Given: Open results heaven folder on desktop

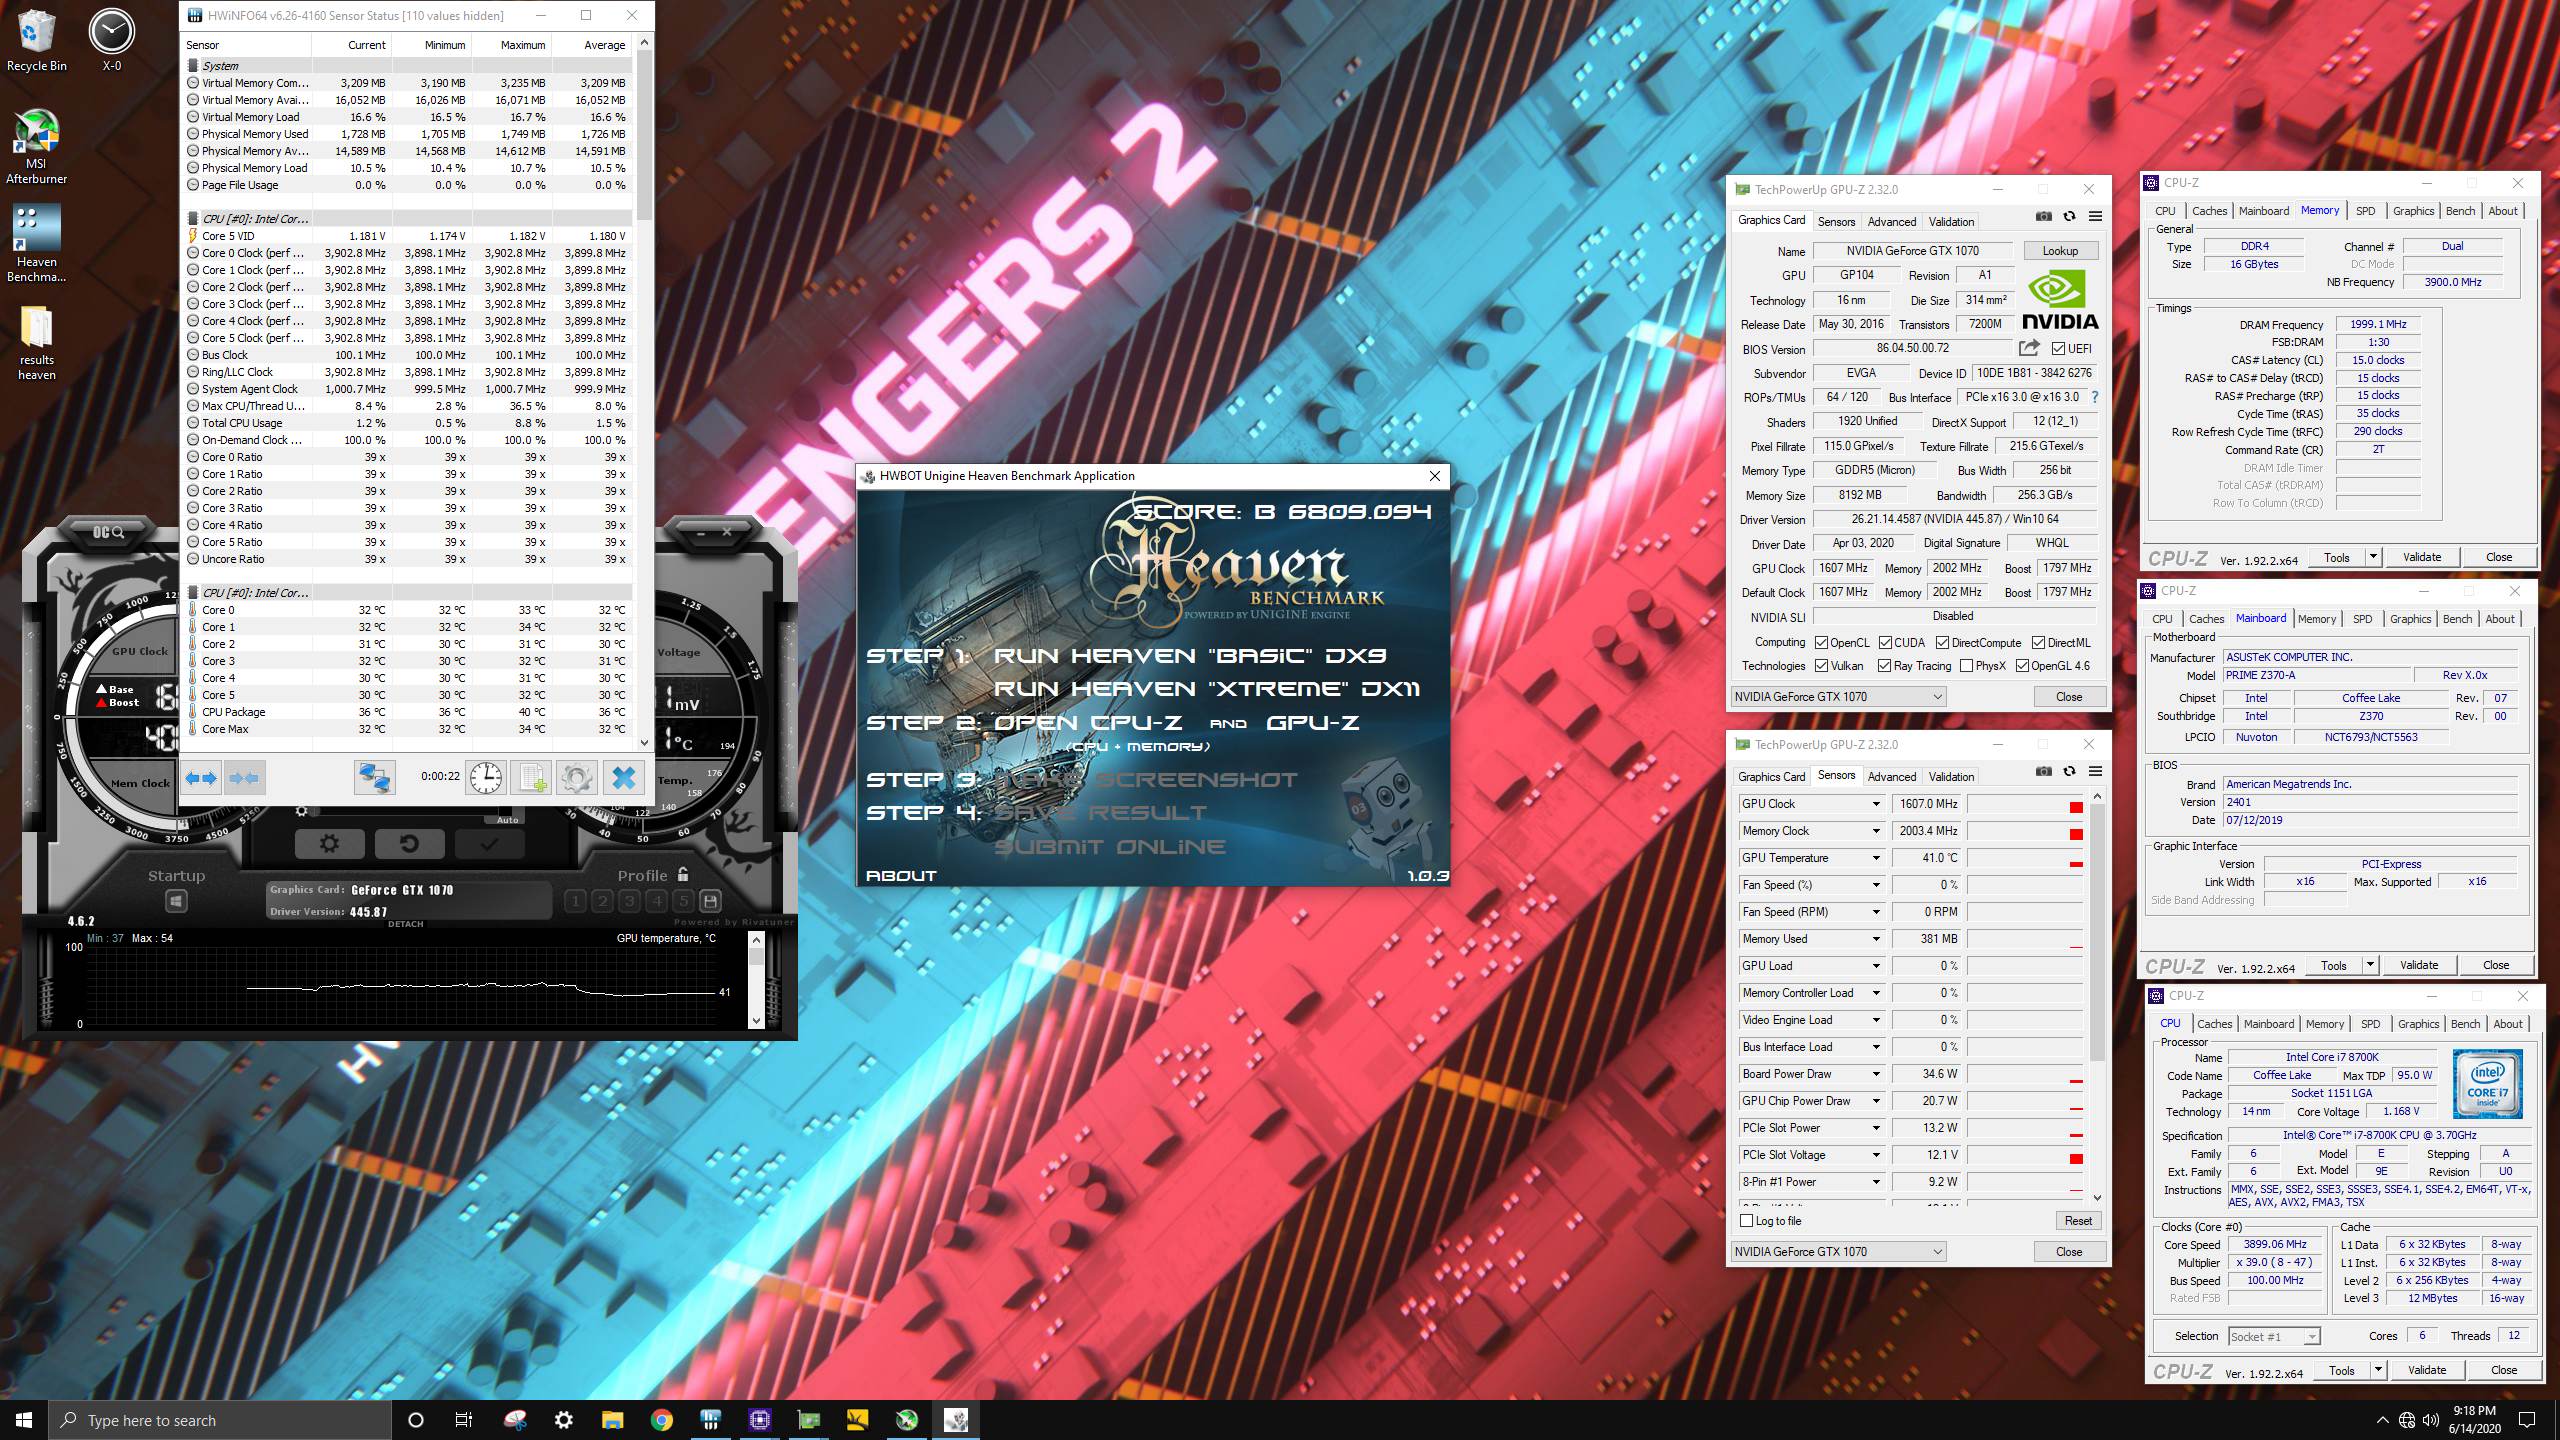Looking at the screenshot, I should click(37, 343).
